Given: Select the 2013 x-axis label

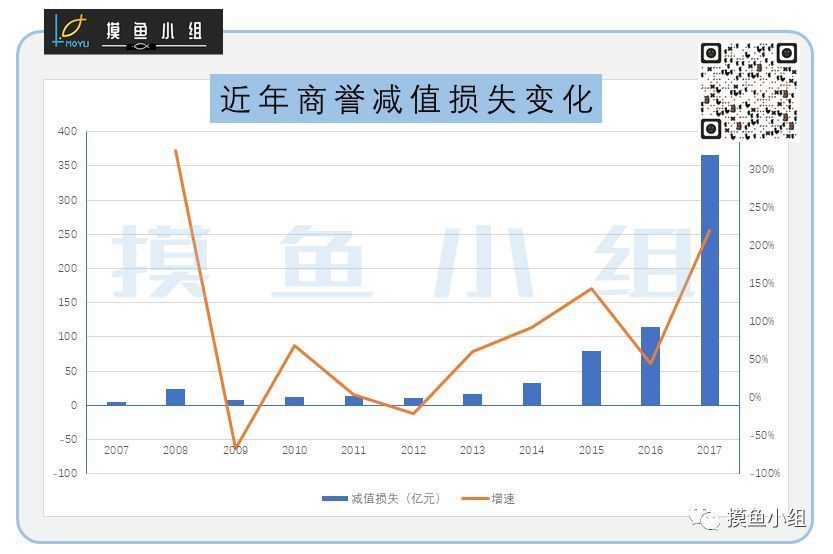Looking at the screenshot, I should [472, 450].
